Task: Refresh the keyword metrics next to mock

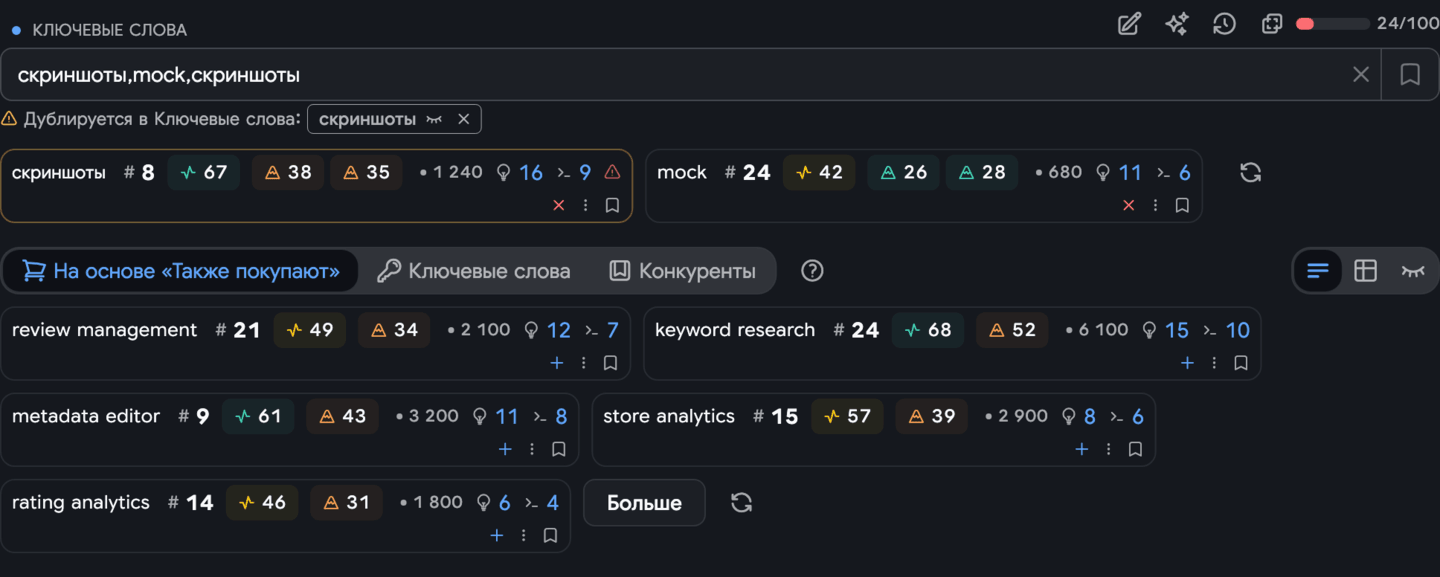Action: tap(1250, 172)
